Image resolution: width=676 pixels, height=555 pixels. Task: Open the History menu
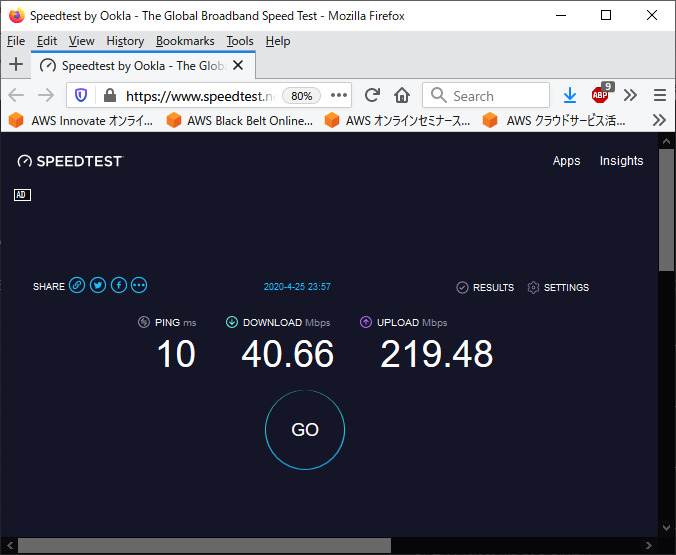[125, 41]
